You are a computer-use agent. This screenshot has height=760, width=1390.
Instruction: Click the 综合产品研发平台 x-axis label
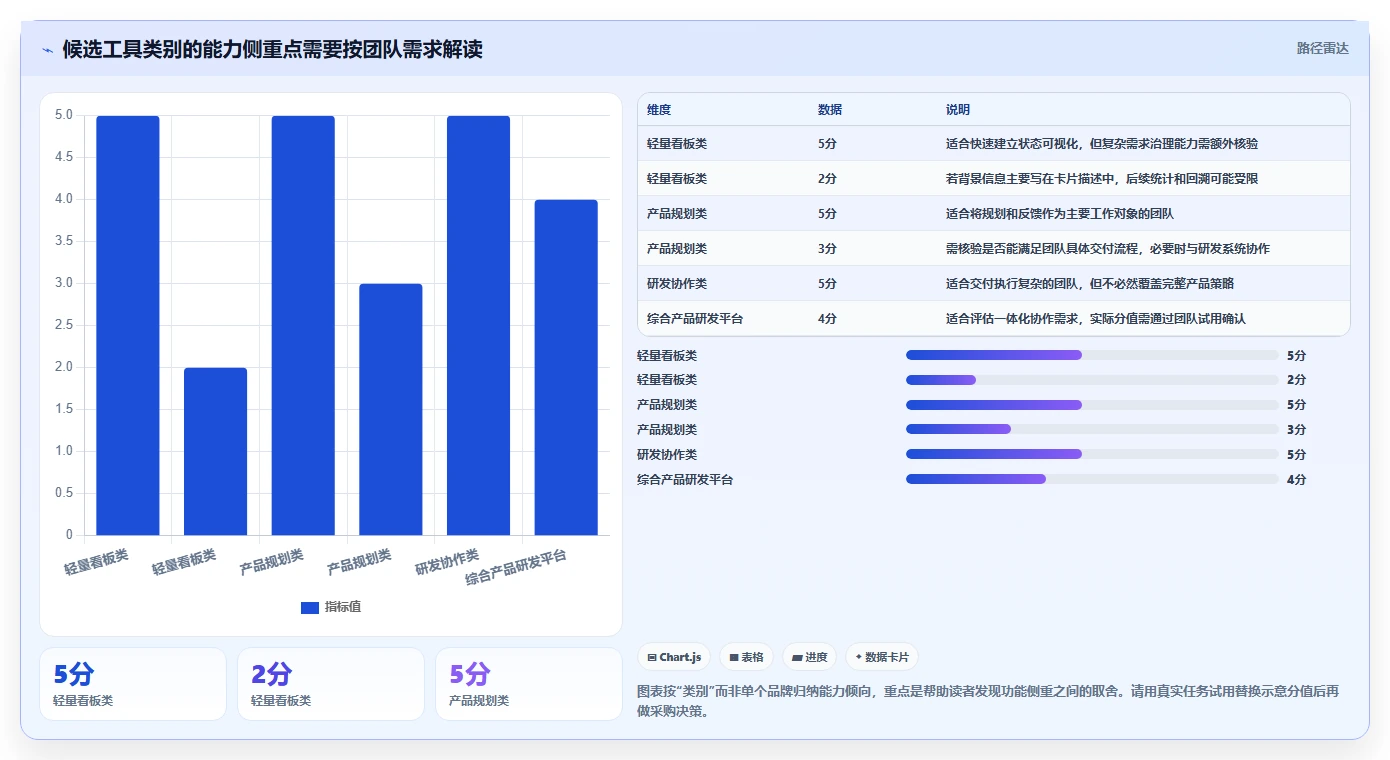click(516, 567)
